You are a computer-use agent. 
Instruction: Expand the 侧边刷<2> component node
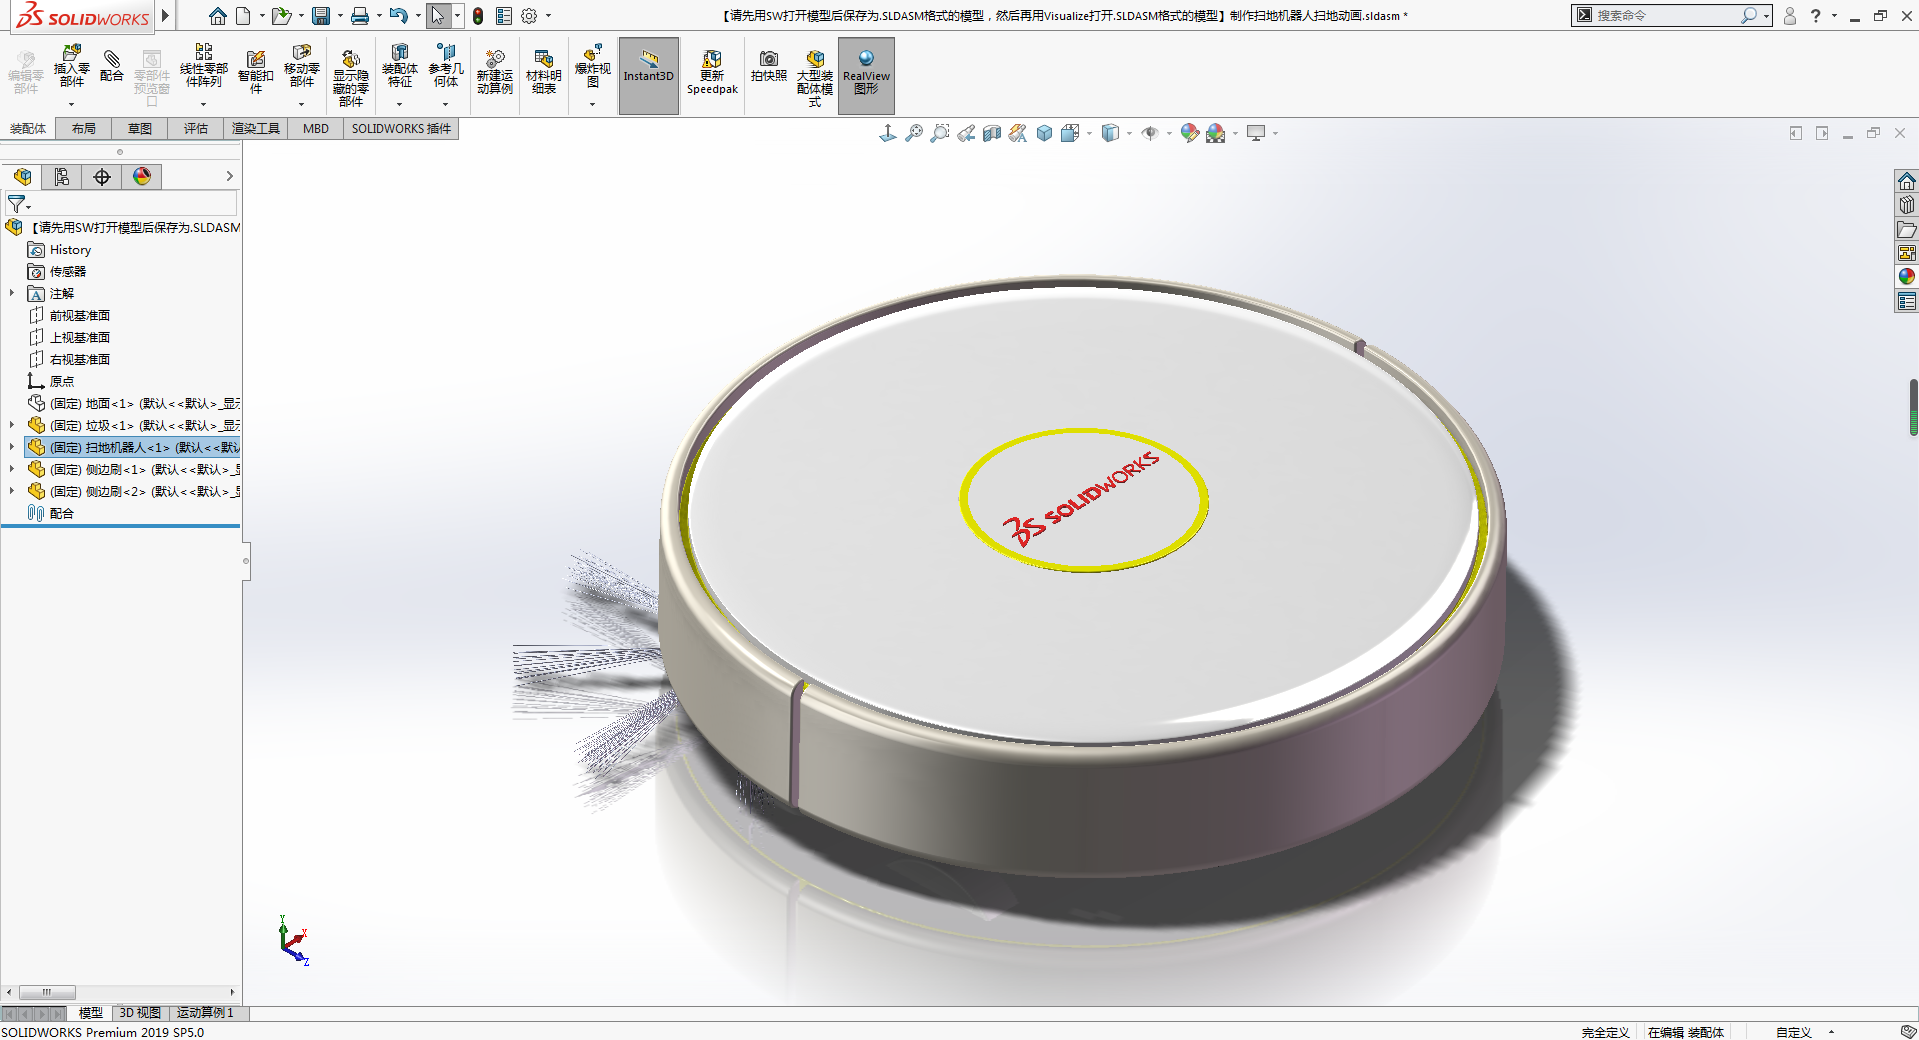12,491
